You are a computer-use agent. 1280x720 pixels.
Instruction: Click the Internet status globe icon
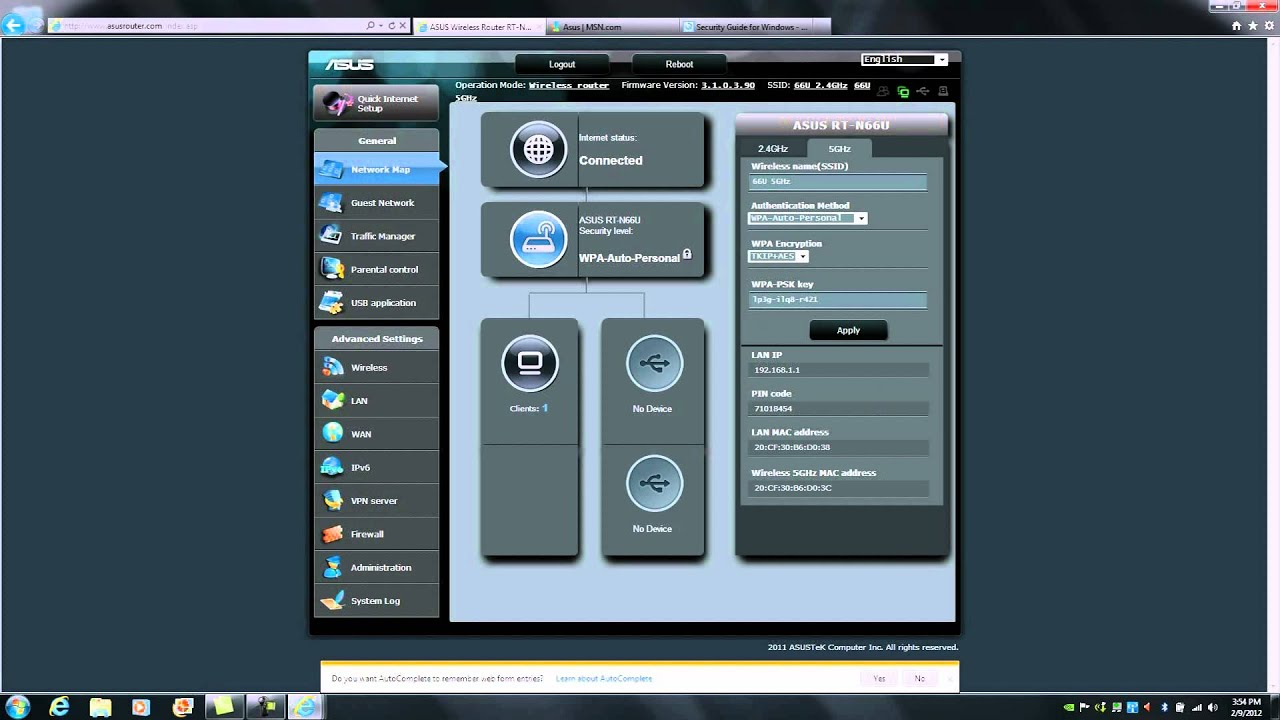click(x=538, y=149)
